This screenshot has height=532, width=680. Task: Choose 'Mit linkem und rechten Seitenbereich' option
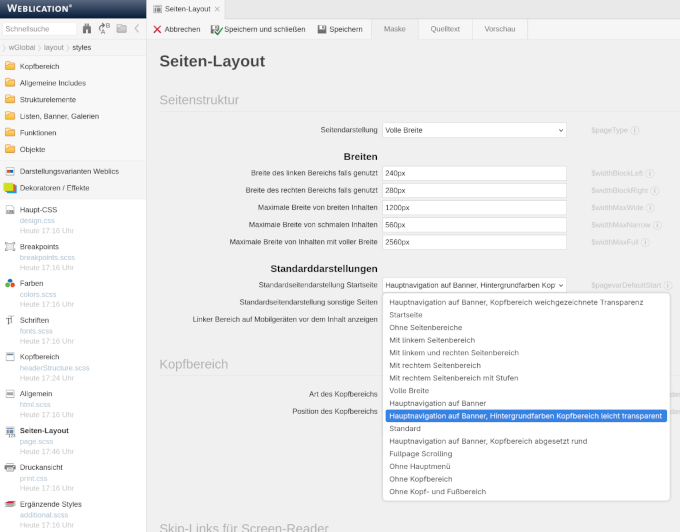click(x=526, y=352)
